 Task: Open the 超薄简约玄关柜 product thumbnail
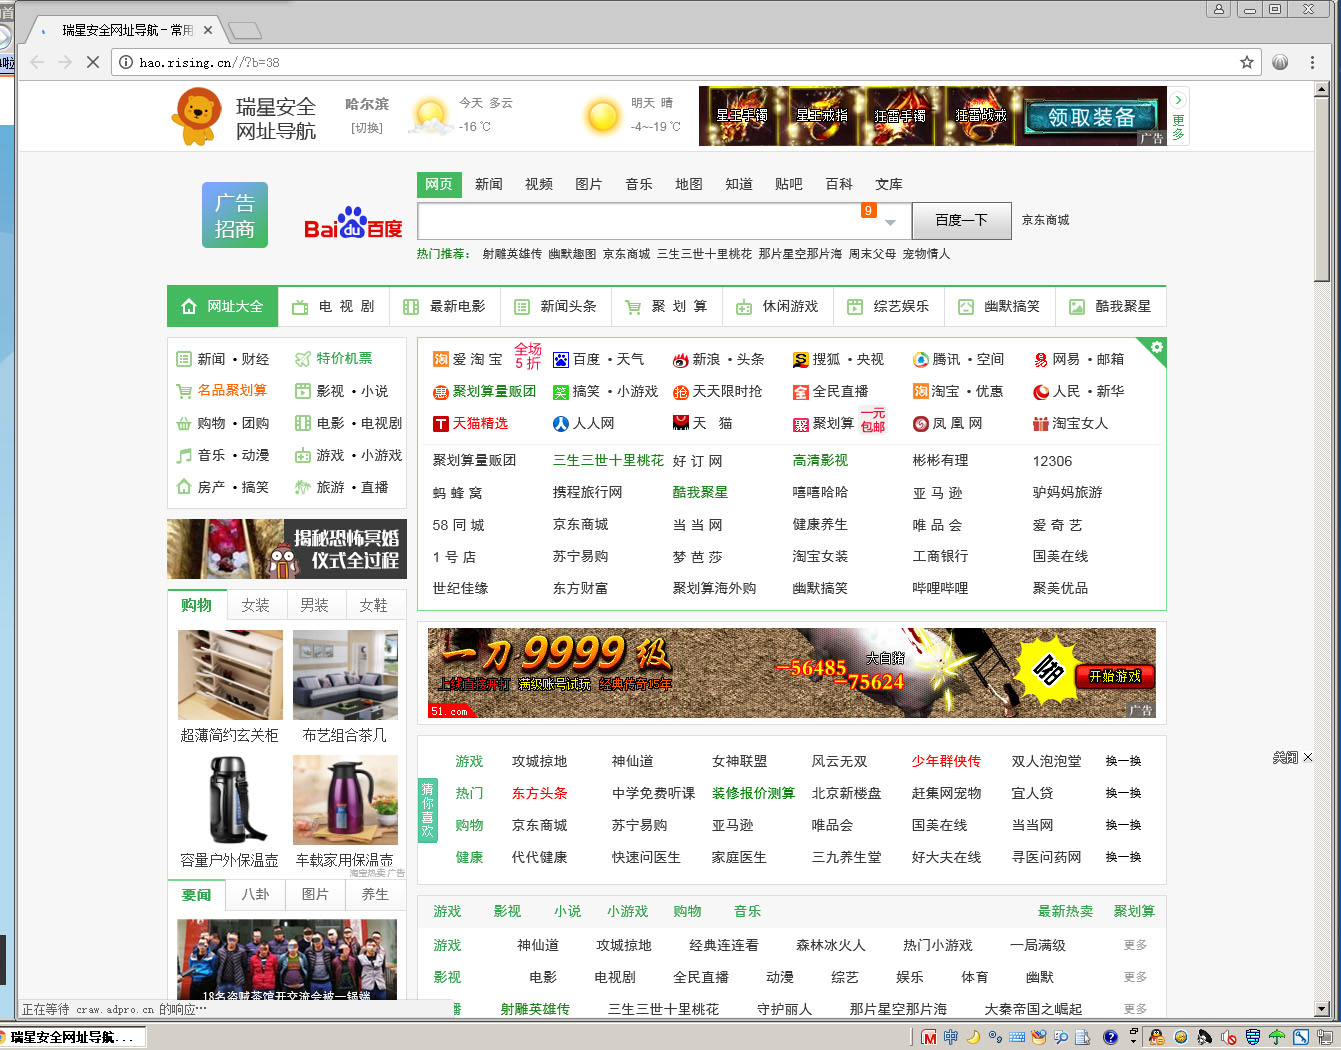point(230,675)
